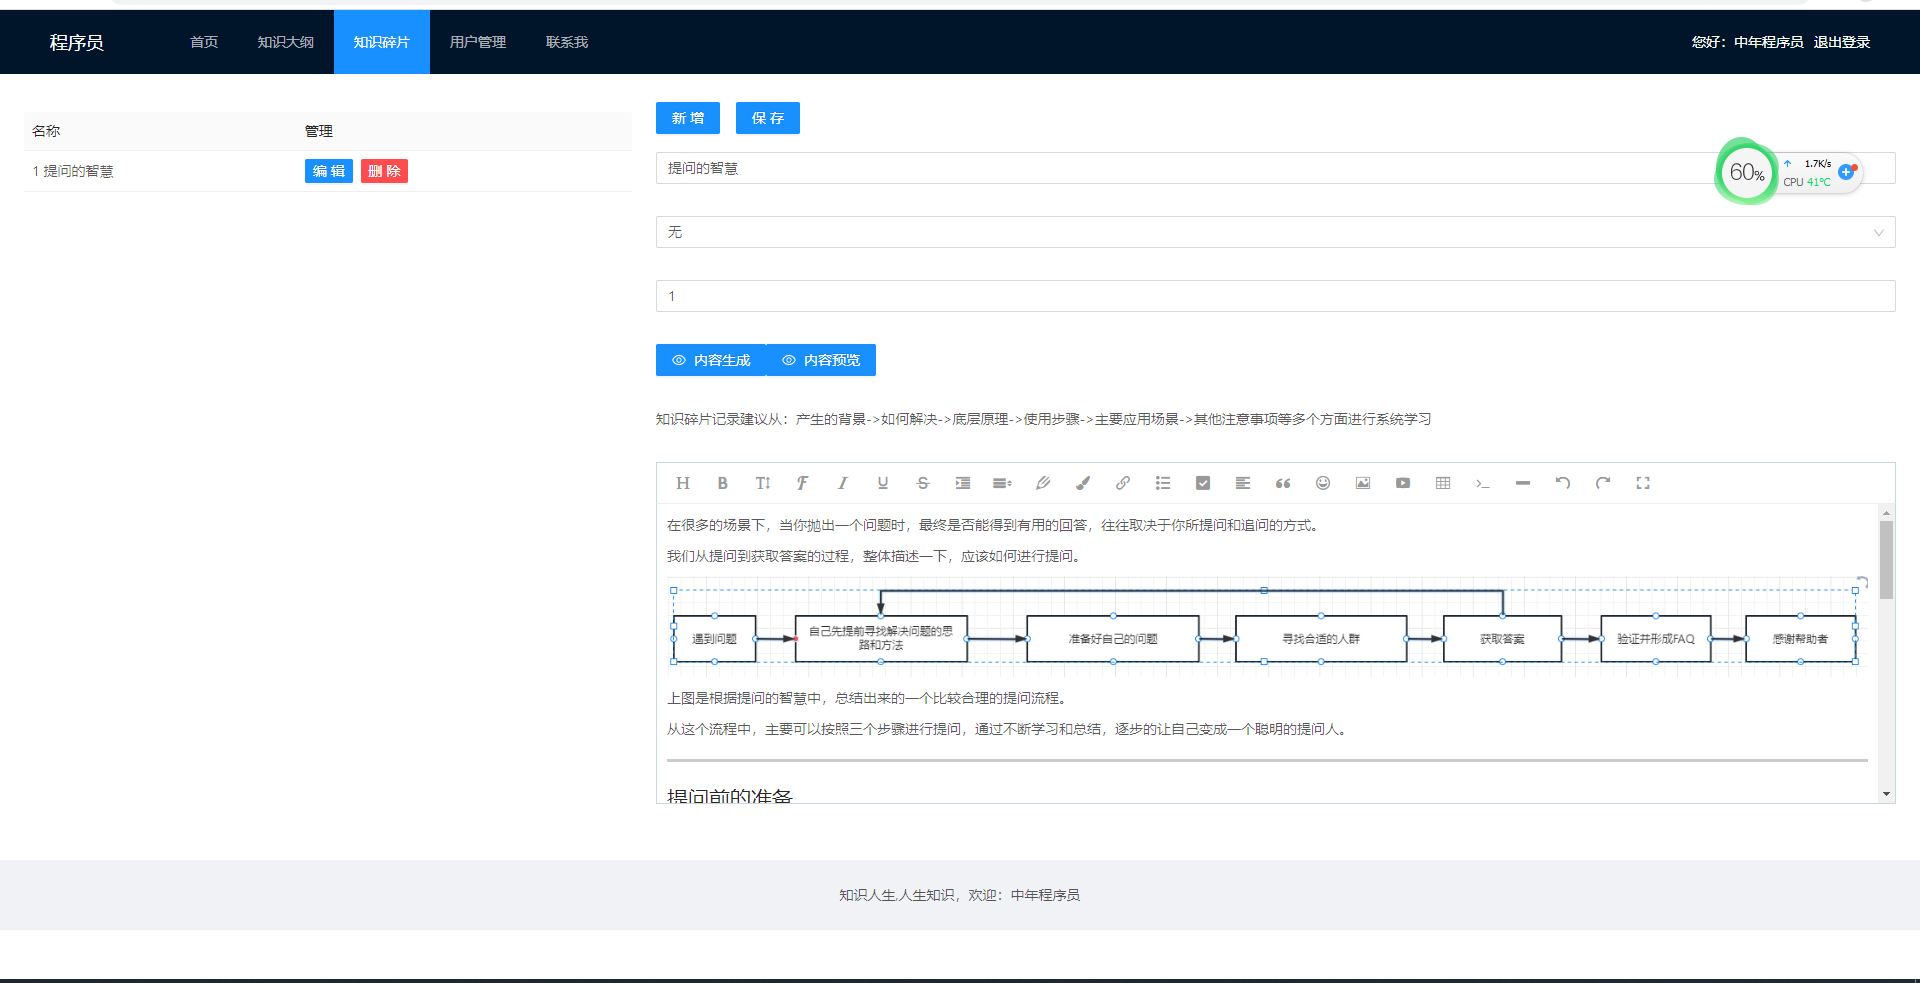Click 删除 for 提问的智慧 row

tap(384, 171)
